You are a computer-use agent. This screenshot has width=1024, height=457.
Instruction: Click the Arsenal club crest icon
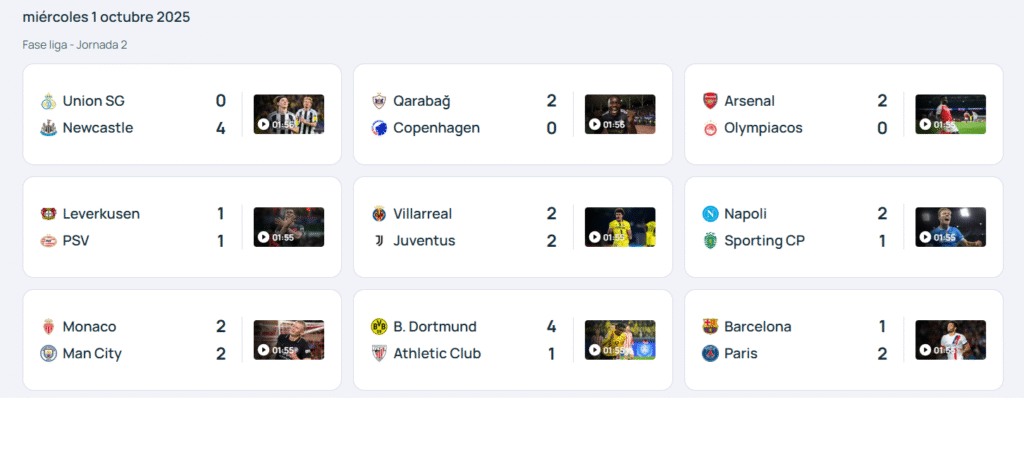click(x=710, y=101)
